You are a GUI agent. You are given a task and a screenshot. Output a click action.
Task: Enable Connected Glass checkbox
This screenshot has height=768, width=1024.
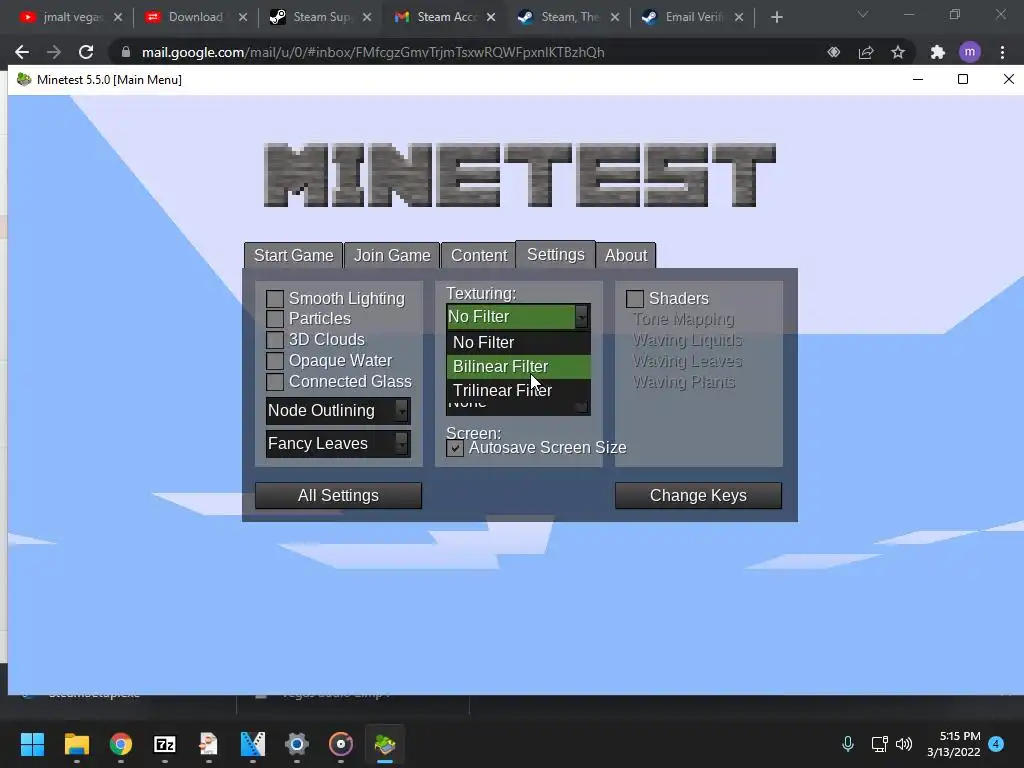(275, 381)
